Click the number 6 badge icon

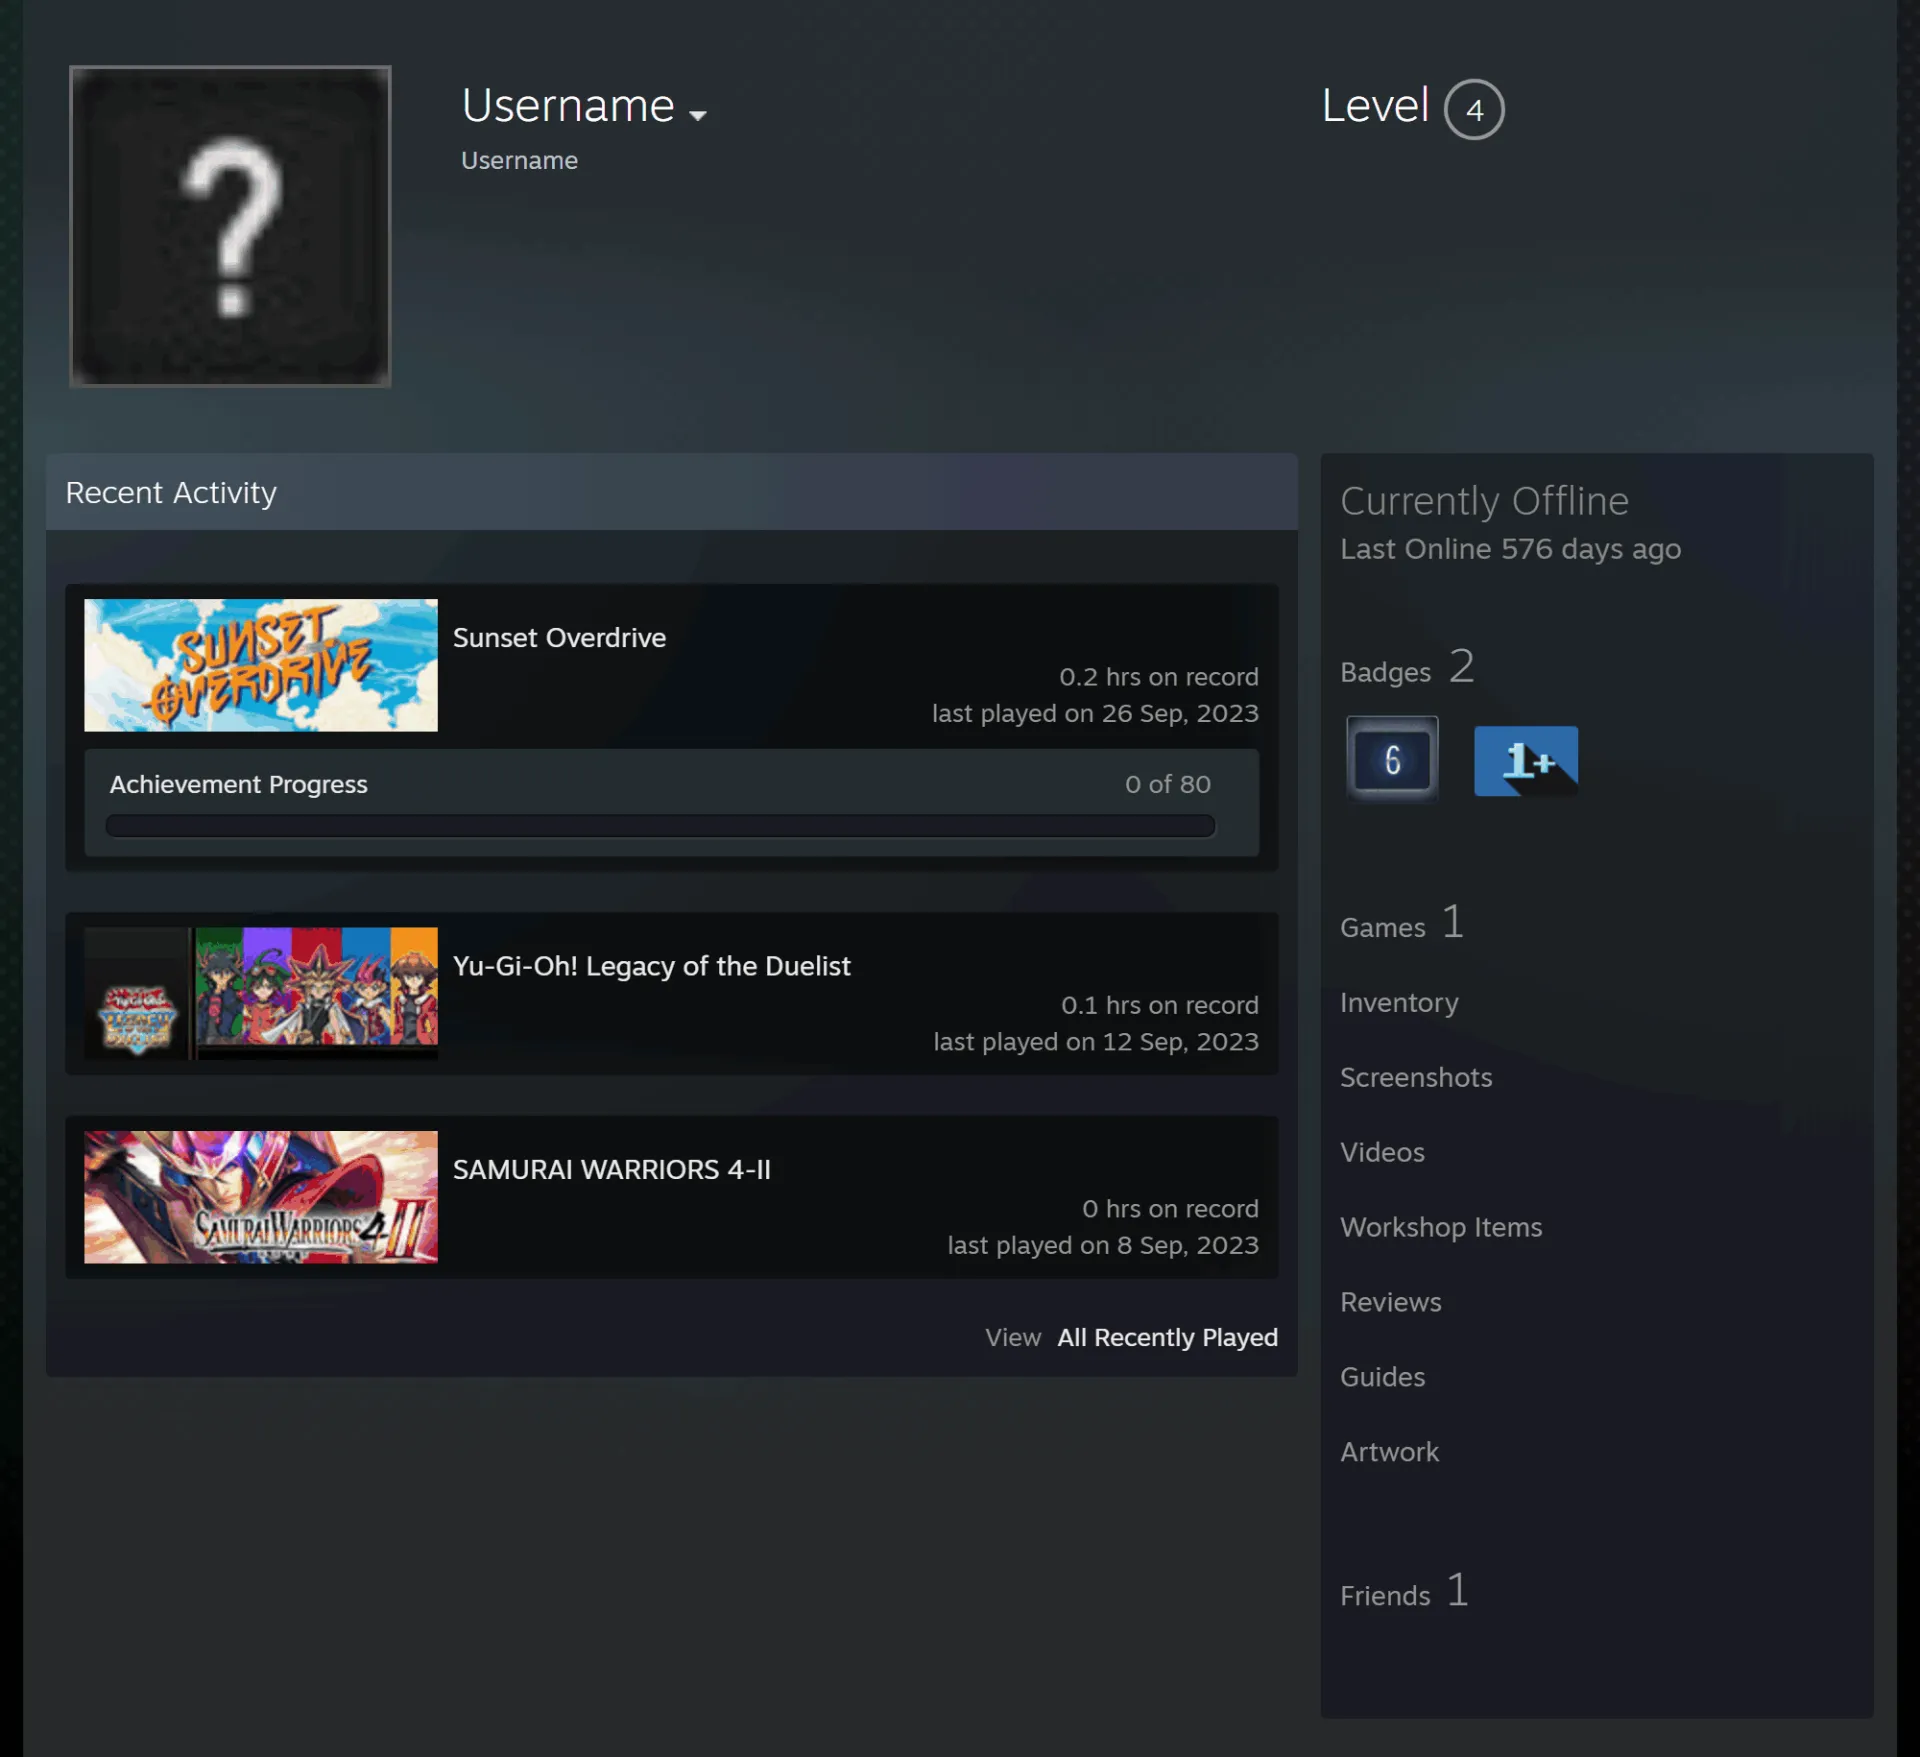coord(1392,760)
